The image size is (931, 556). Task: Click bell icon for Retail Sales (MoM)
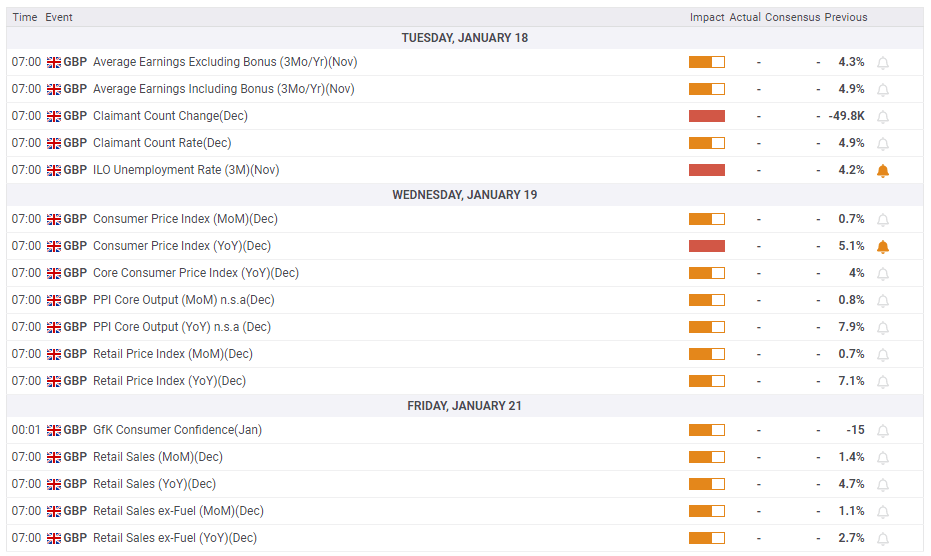[882, 458]
